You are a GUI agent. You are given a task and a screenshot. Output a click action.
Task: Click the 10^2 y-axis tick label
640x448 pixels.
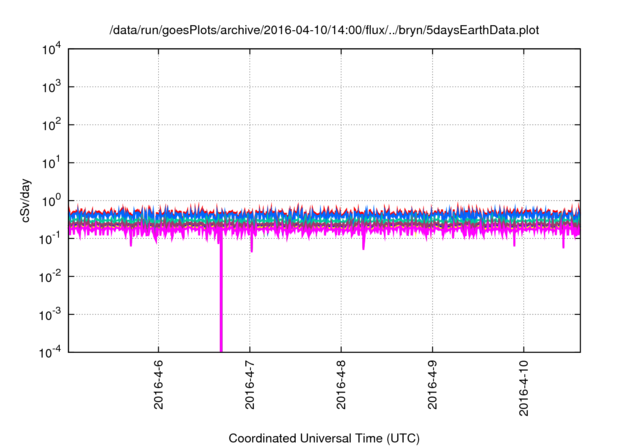click(x=51, y=125)
